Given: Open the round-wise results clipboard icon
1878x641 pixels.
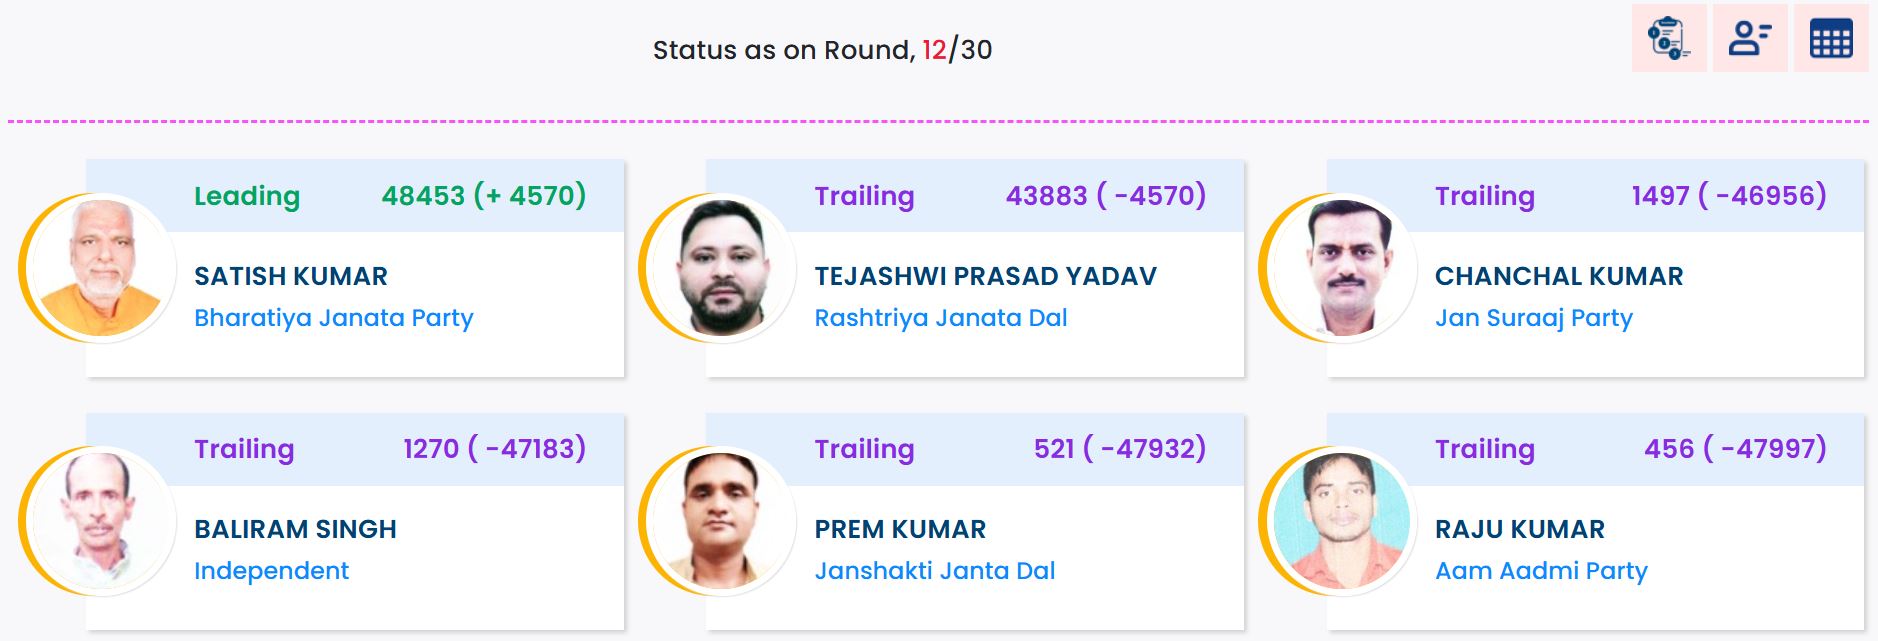Looking at the screenshot, I should pos(1668,39).
